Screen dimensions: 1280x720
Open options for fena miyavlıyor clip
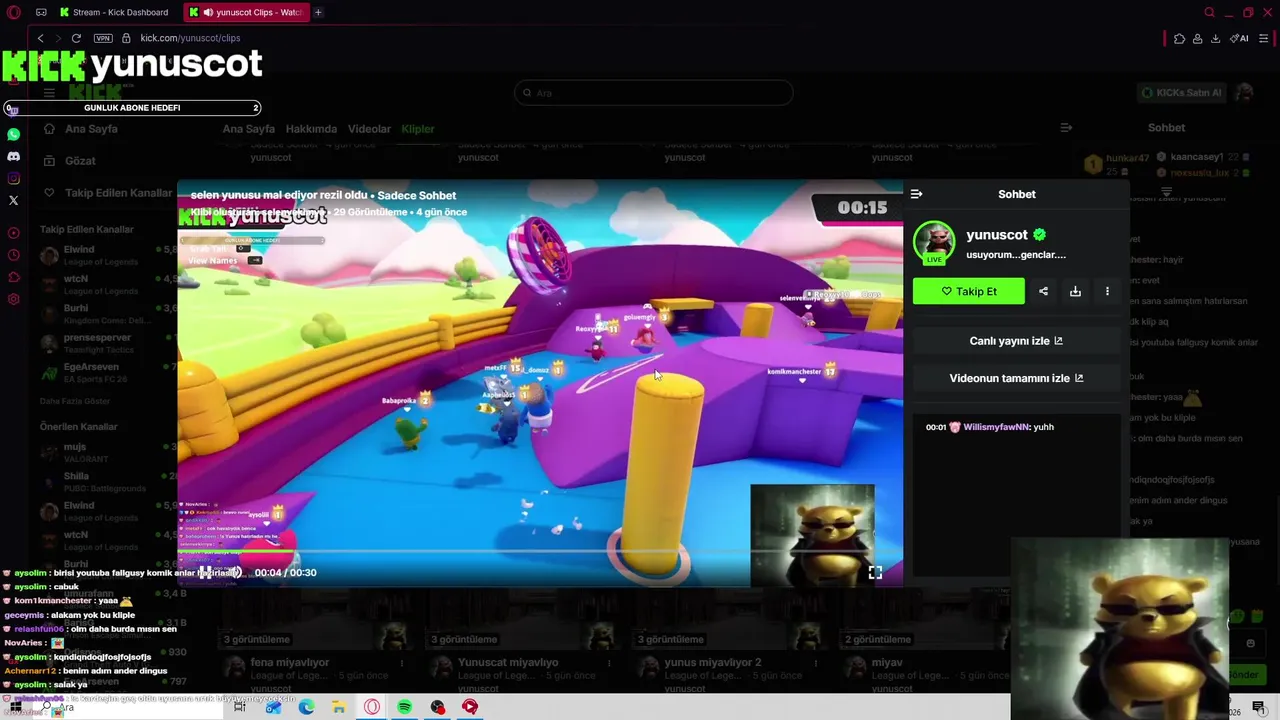click(x=402, y=663)
